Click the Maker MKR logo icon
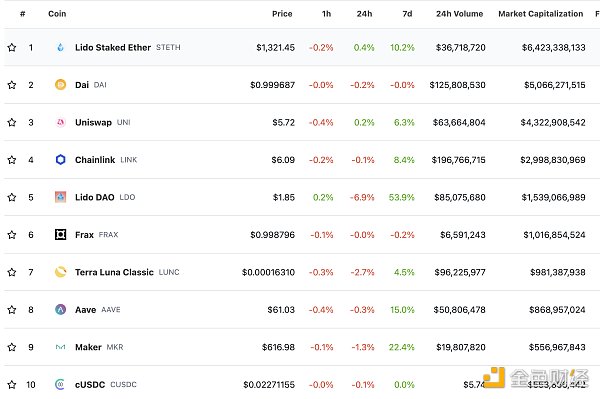 pyautogui.click(x=60, y=347)
